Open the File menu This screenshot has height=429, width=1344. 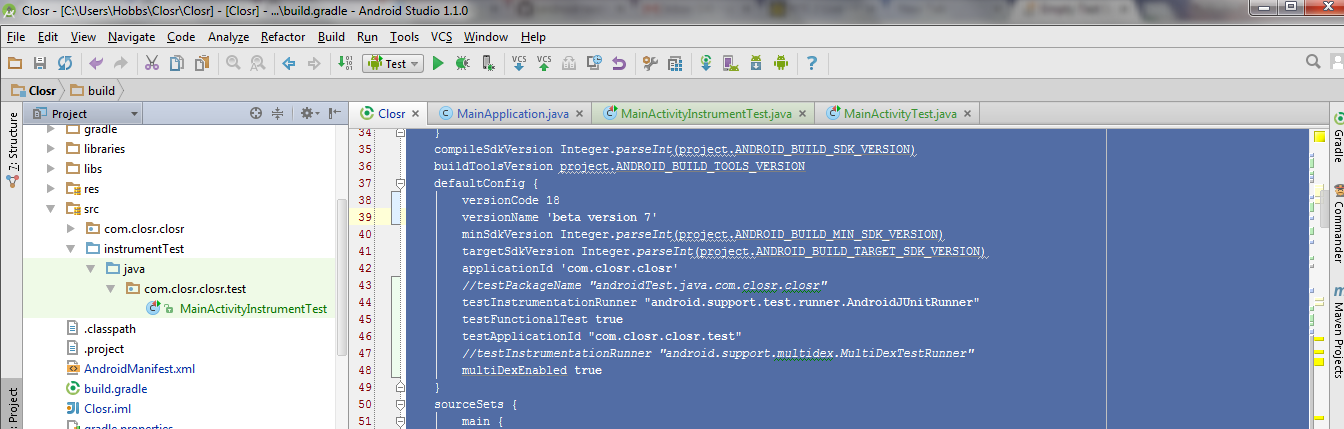(x=16, y=37)
